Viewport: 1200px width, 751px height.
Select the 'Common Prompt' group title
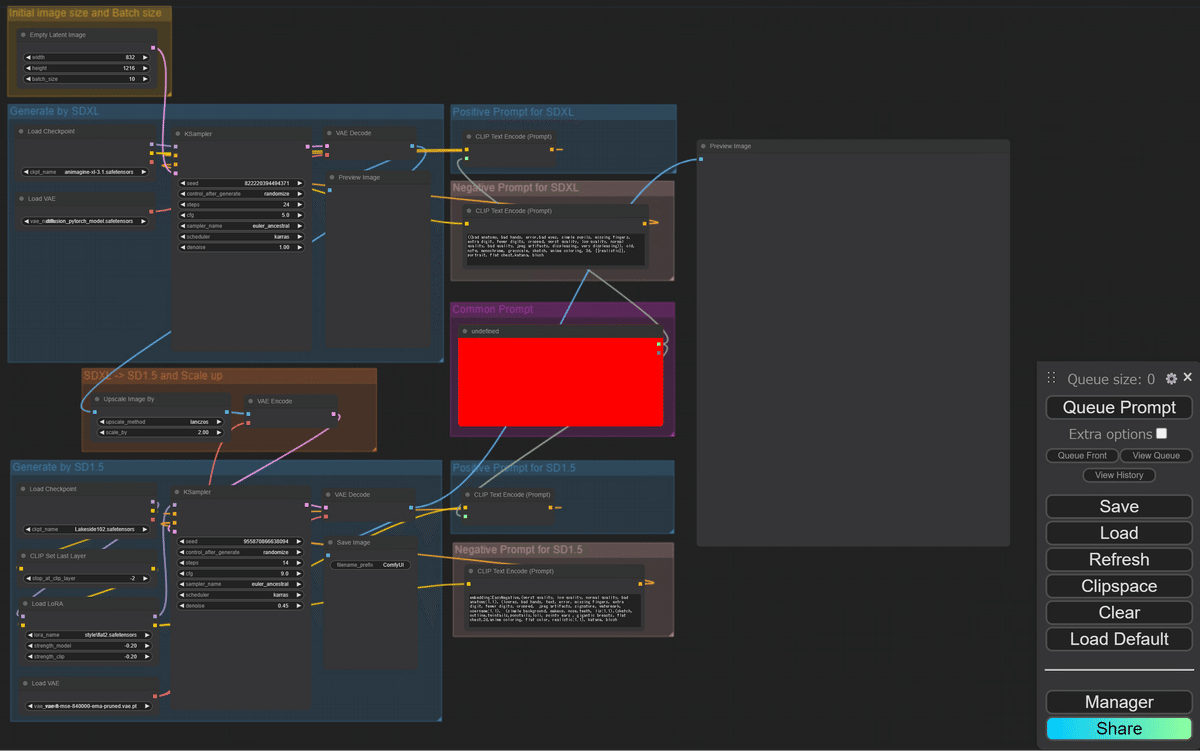tap(493, 310)
